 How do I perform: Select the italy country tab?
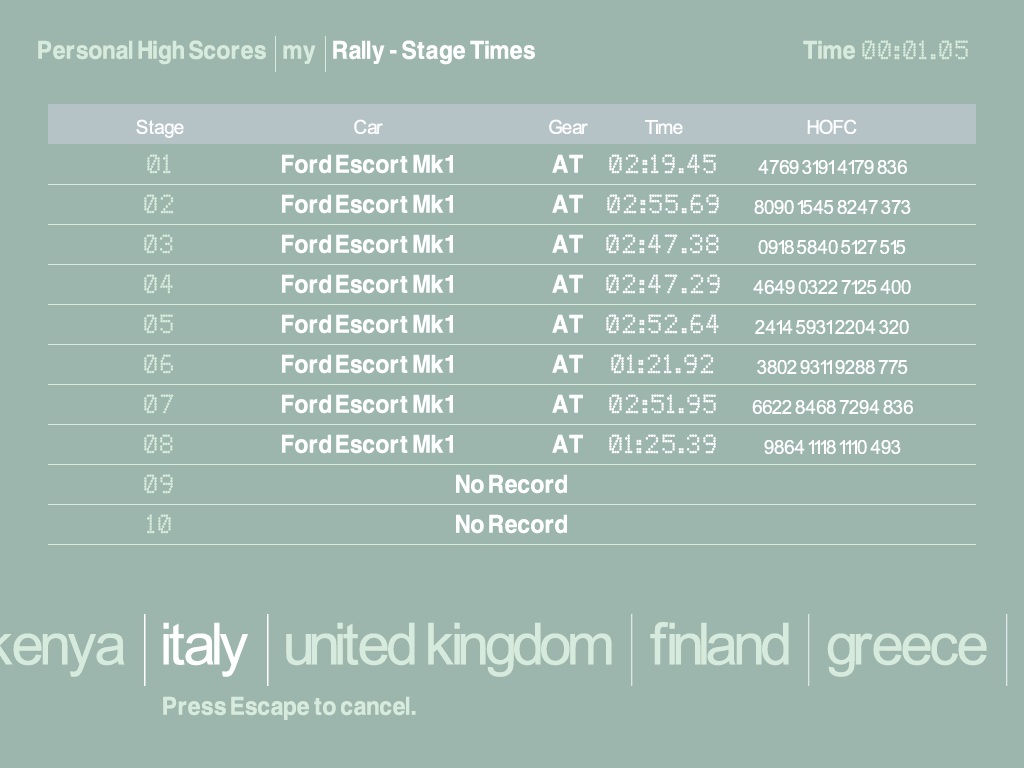(x=204, y=646)
